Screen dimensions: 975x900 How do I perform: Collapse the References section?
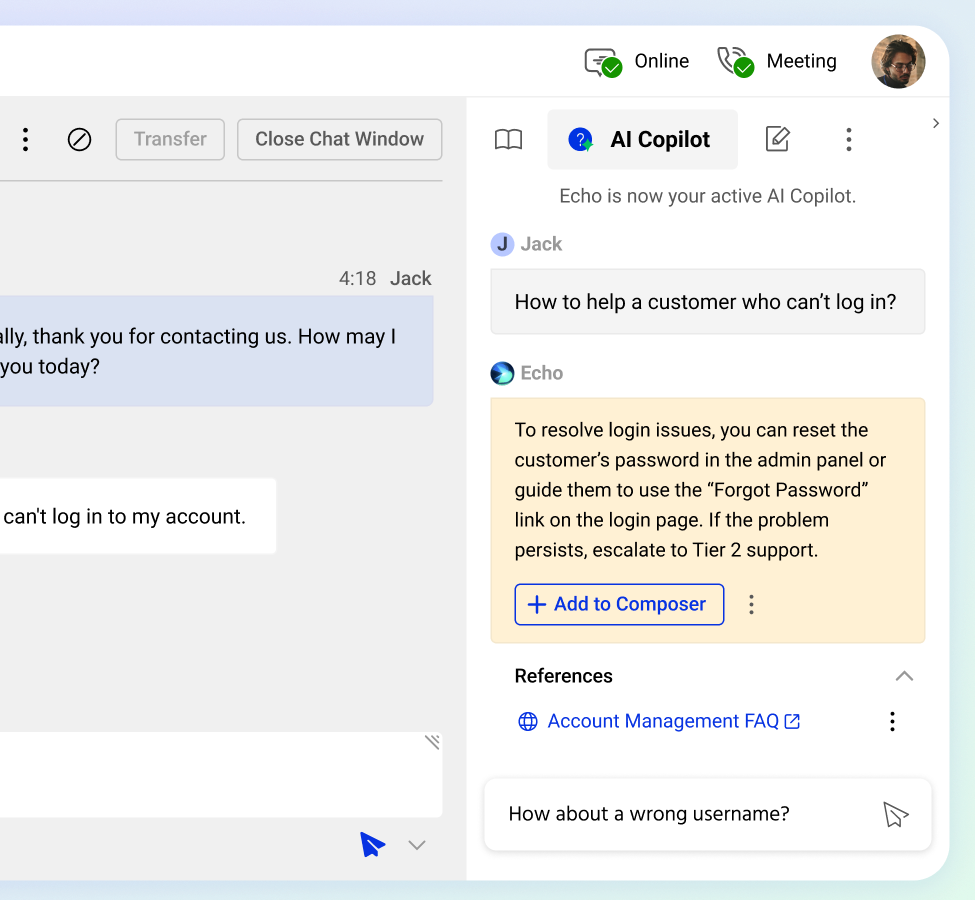[904, 676]
